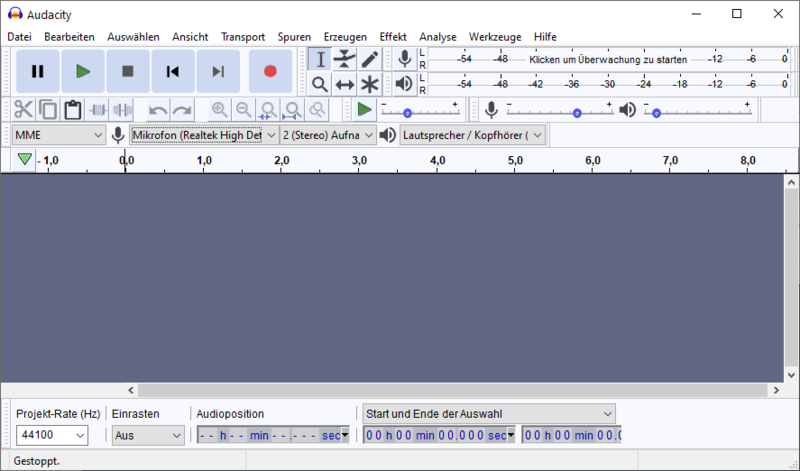This screenshot has width=800, height=471.
Task: Open the Bearbeiten menu
Action: point(69,37)
